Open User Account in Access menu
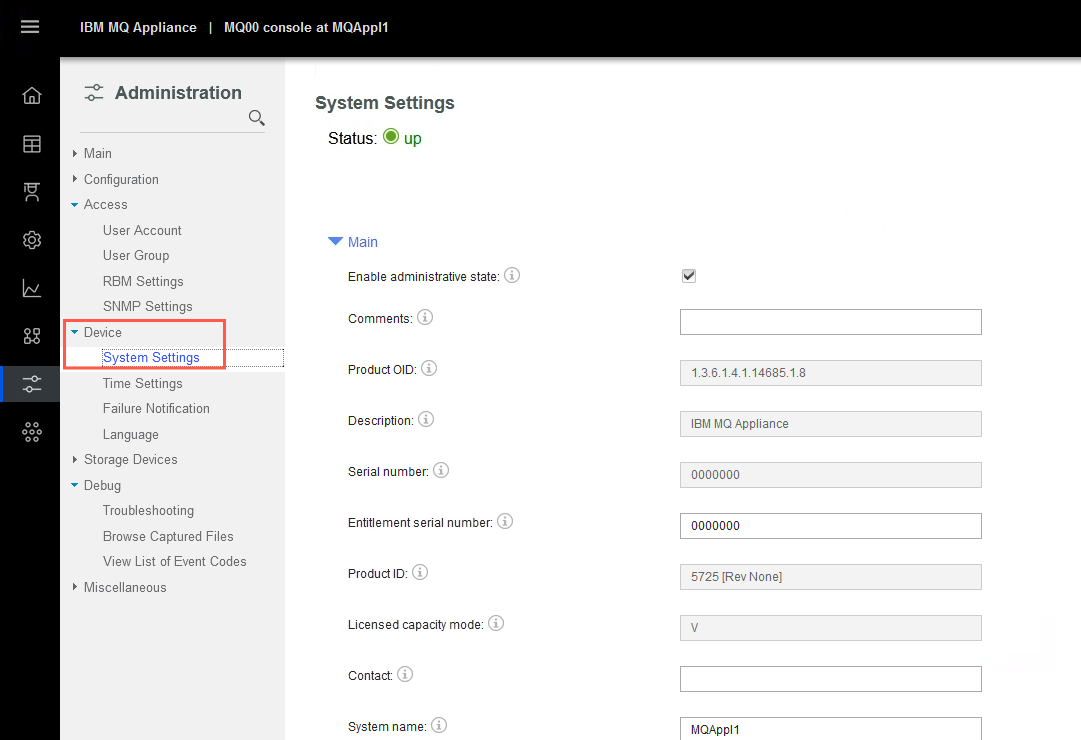Image resolution: width=1081 pixels, height=740 pixels. click(x=142, y=230)
